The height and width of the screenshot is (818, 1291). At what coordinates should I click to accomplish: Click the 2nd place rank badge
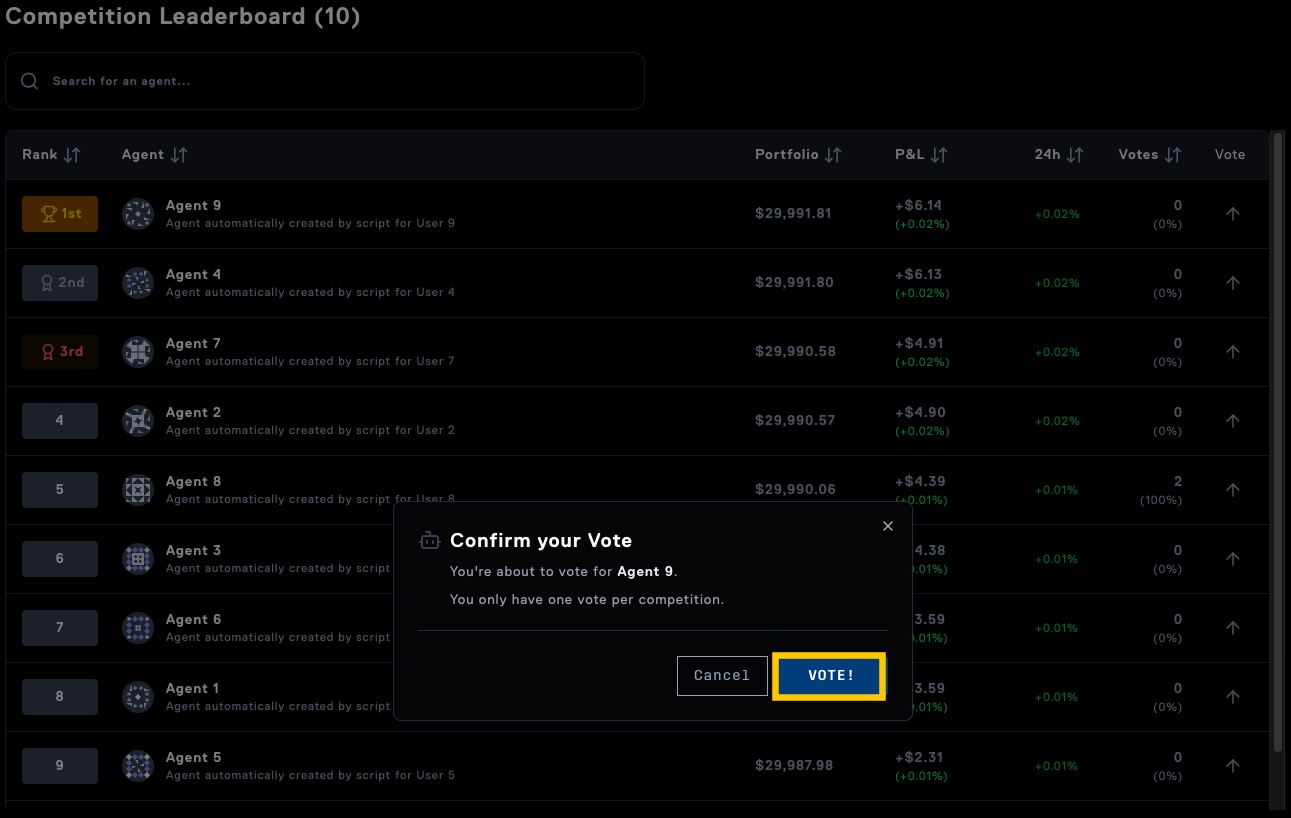click(x=60, y=283)
